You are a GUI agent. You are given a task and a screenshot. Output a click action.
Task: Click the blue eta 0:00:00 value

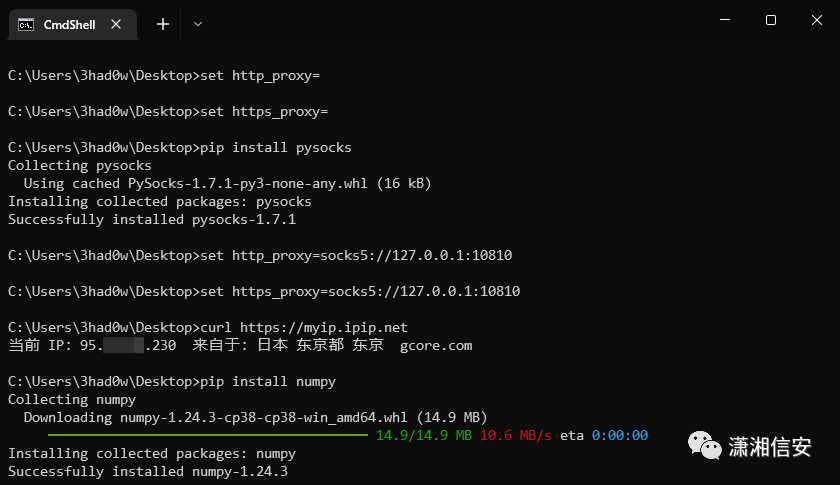click(x=620, y=435)
